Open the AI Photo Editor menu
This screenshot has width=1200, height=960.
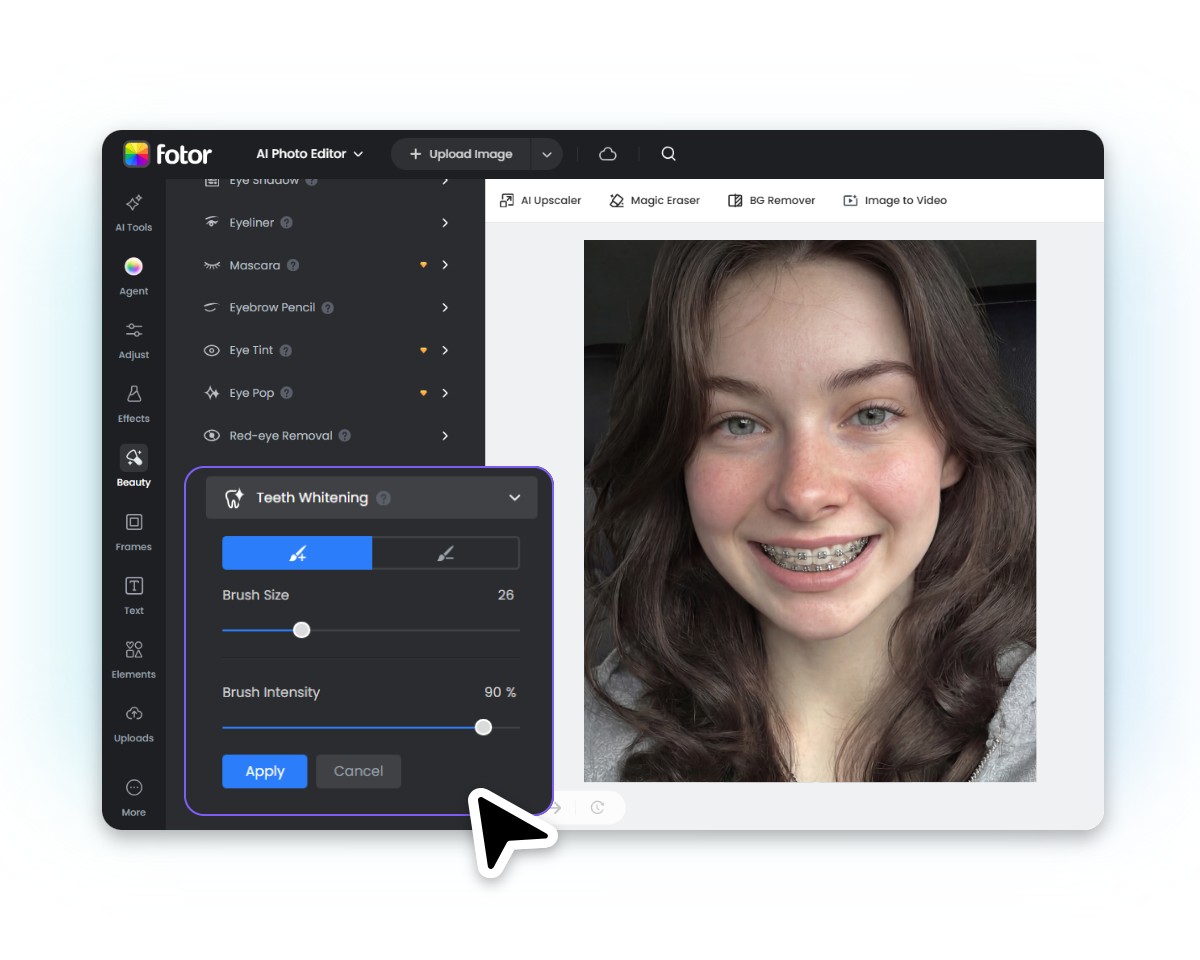click(x=309, y=153)
